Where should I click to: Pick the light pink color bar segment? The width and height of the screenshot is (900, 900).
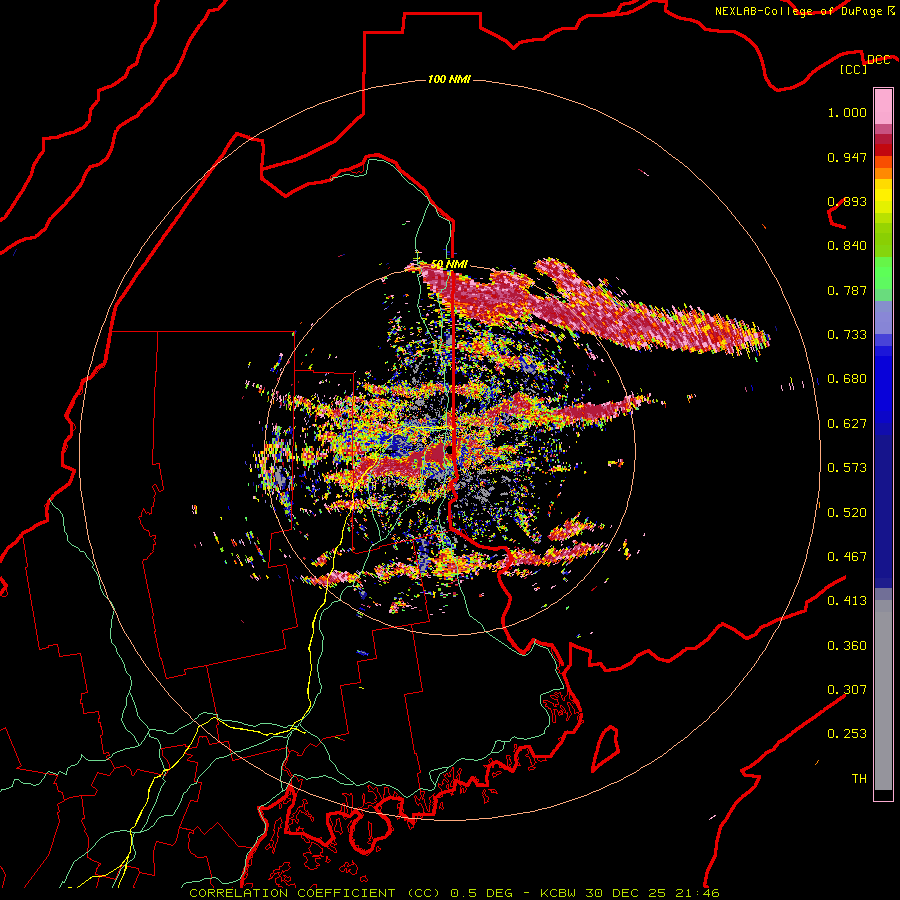[883, 106]
